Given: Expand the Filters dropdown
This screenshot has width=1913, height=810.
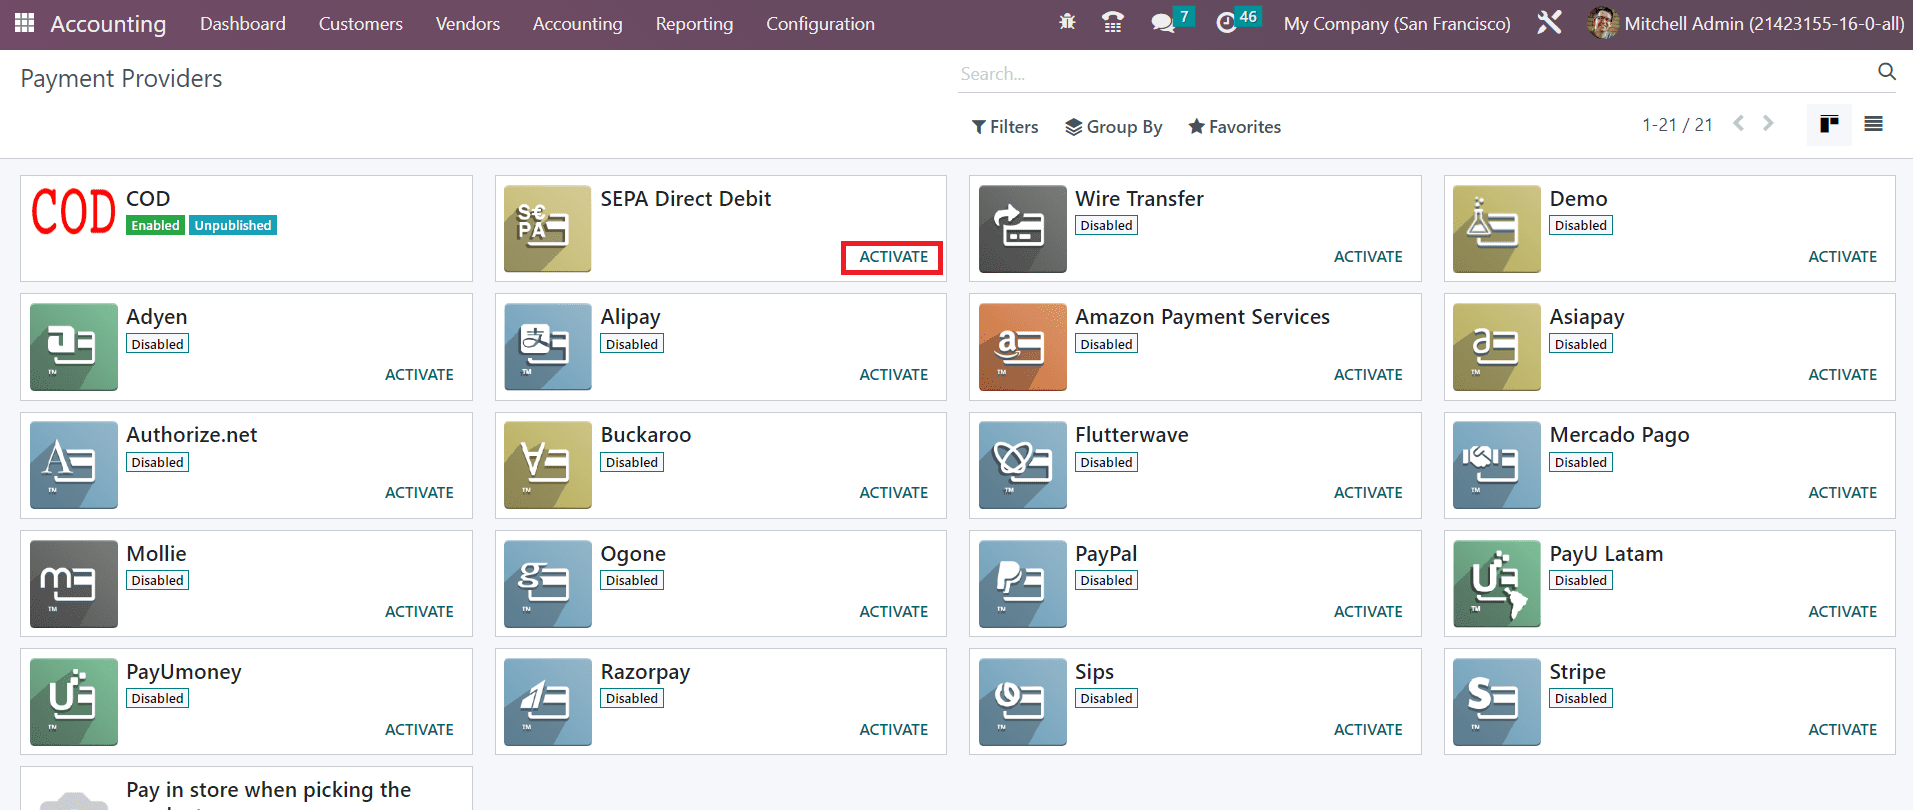Looking at the screenshot, I should (x=1005, y=127).
